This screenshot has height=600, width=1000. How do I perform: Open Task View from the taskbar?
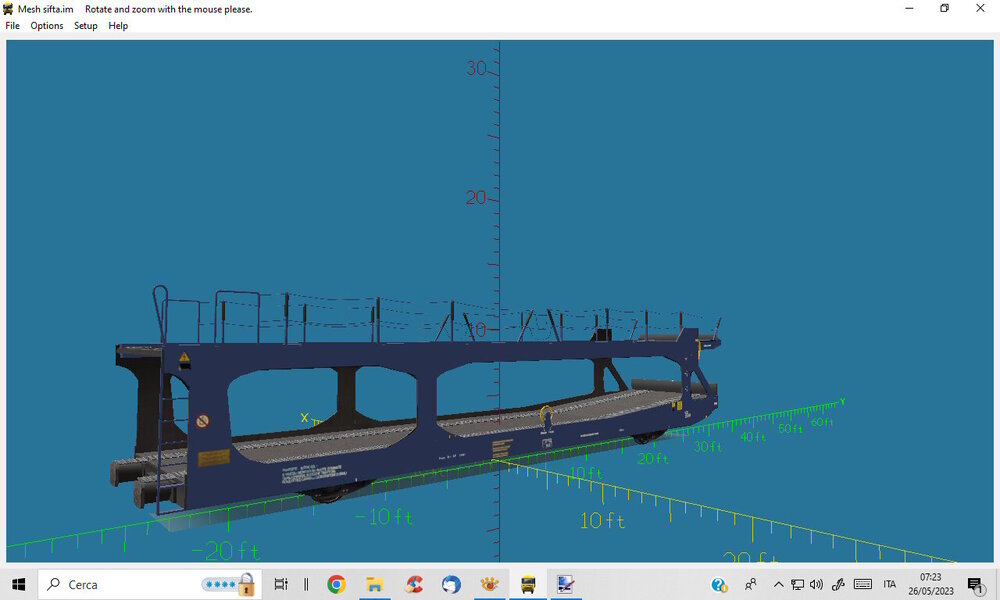click(281, 584)
